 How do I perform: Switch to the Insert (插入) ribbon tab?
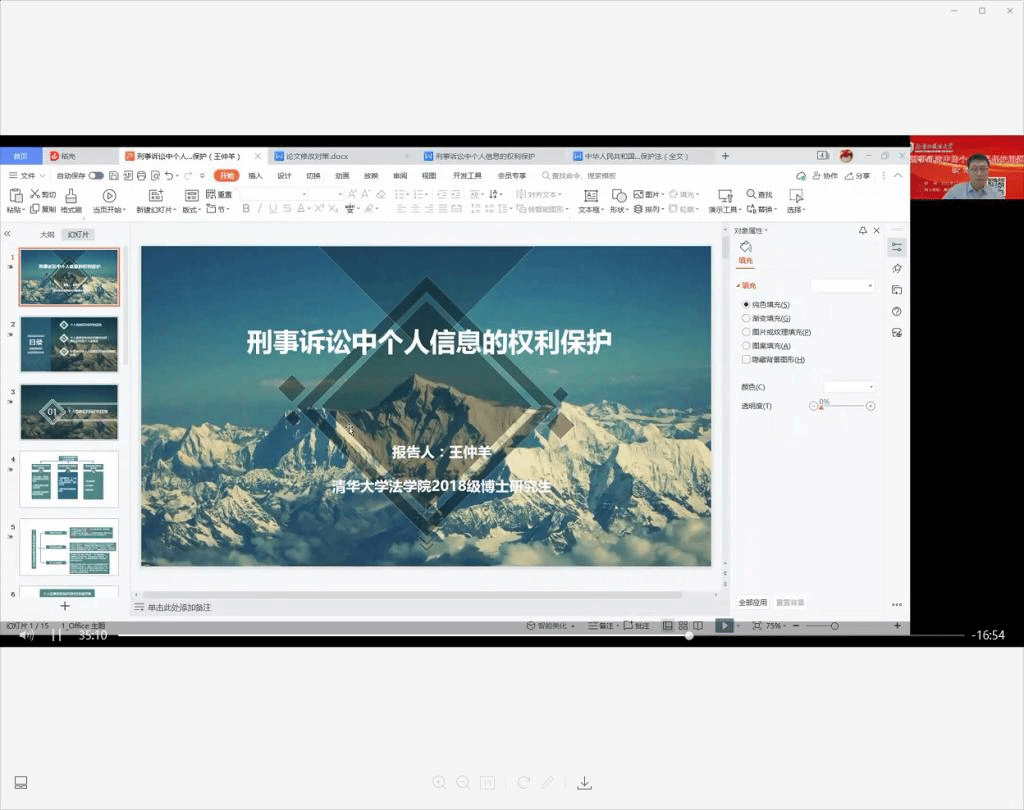click(x=256, y=176)
